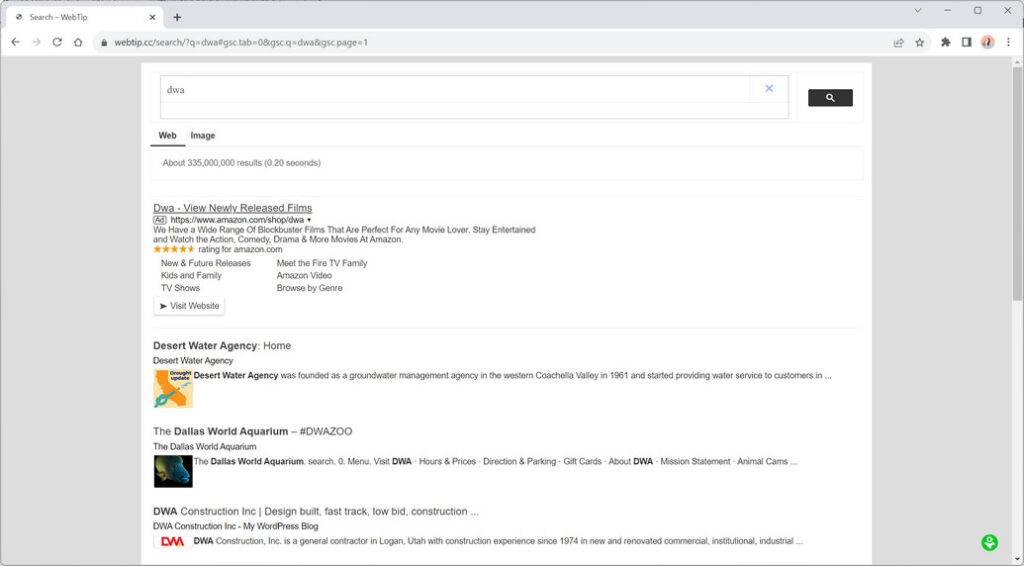The width and height of the screenshot is (1024, 566).
Task: Select the Search – WebTip browser tab
Action: click(85, 18)
